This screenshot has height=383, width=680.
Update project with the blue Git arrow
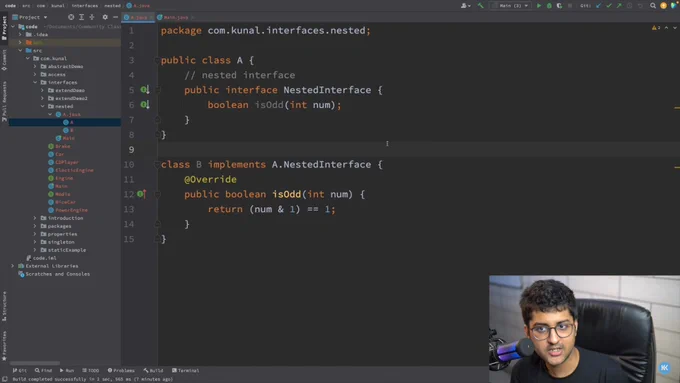coord(599,6)
